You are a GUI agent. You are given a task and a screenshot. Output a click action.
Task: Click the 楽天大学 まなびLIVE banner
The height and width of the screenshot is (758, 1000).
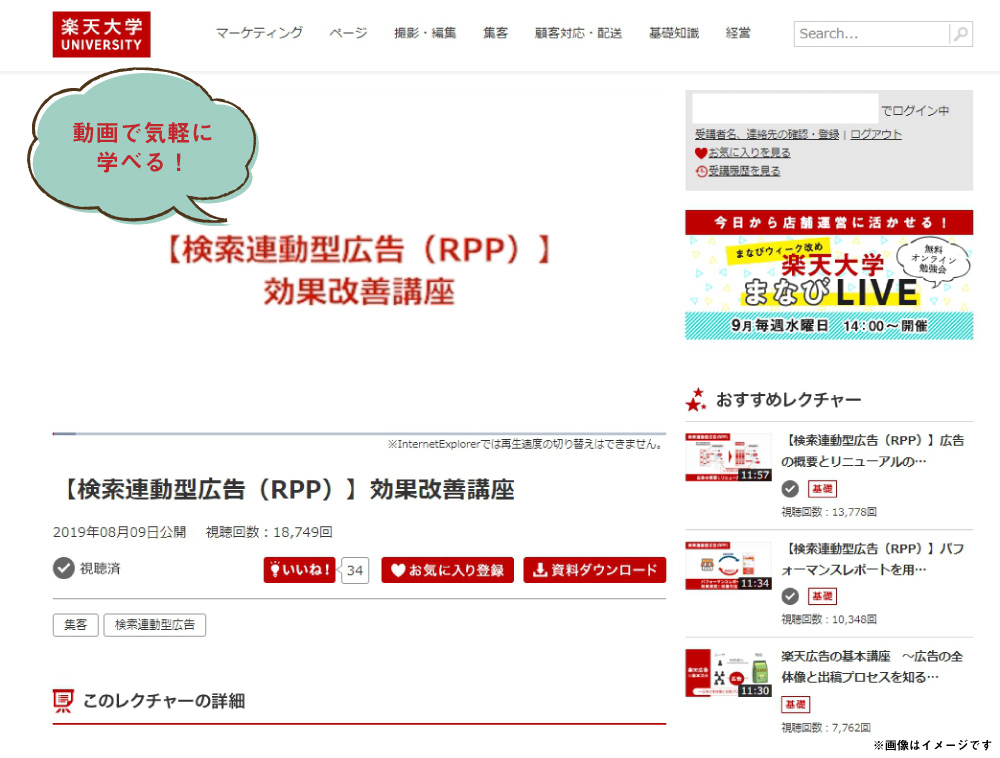[x=829, y=275]
